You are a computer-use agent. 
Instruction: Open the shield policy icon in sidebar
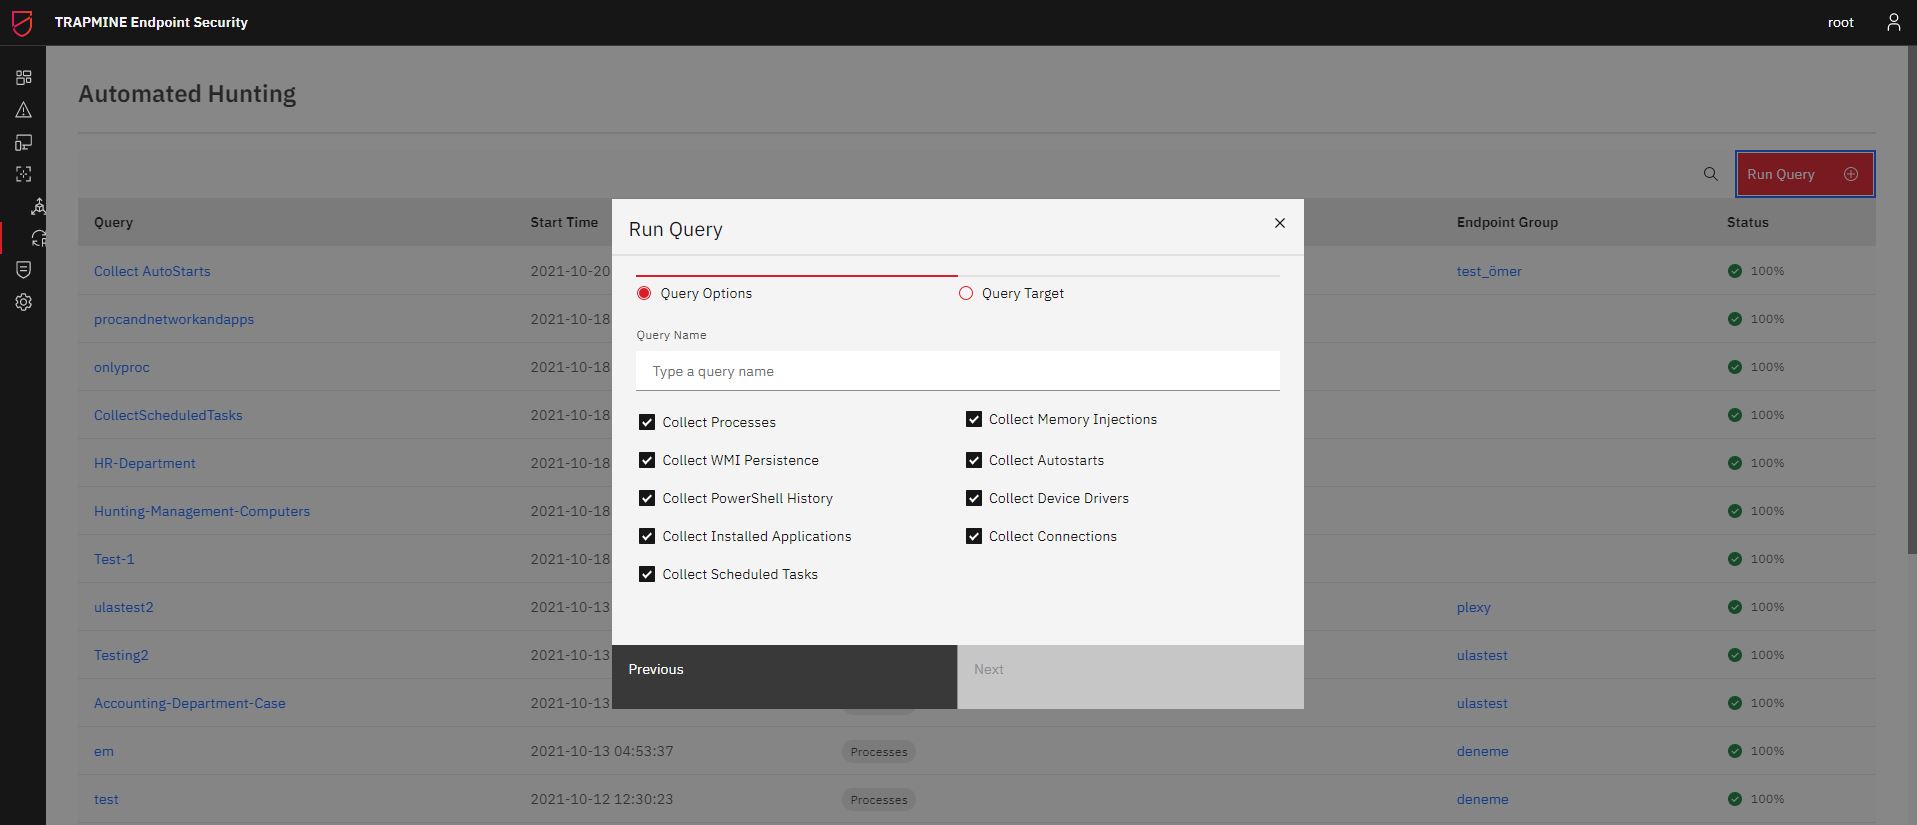(x=23, y=270)
